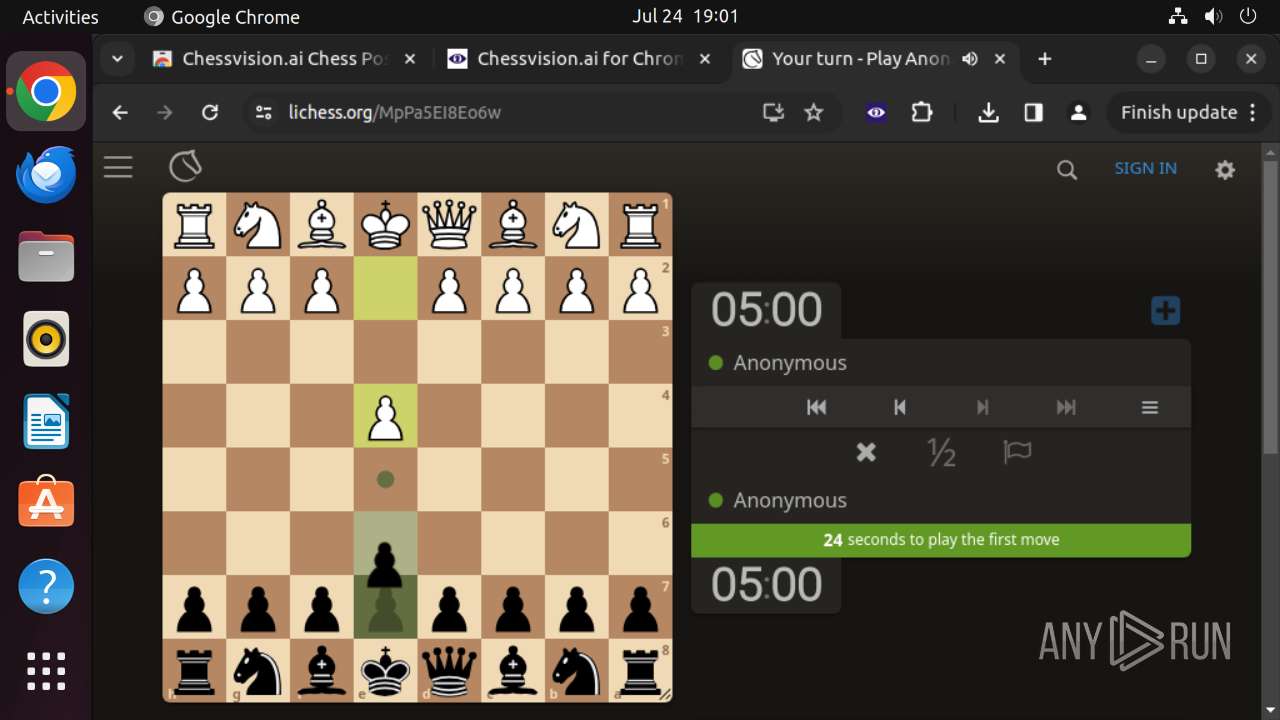Switch to Chessvision.ai Chess Position tab
This screenshot has height=720, width=1280.
coord(284,59)
